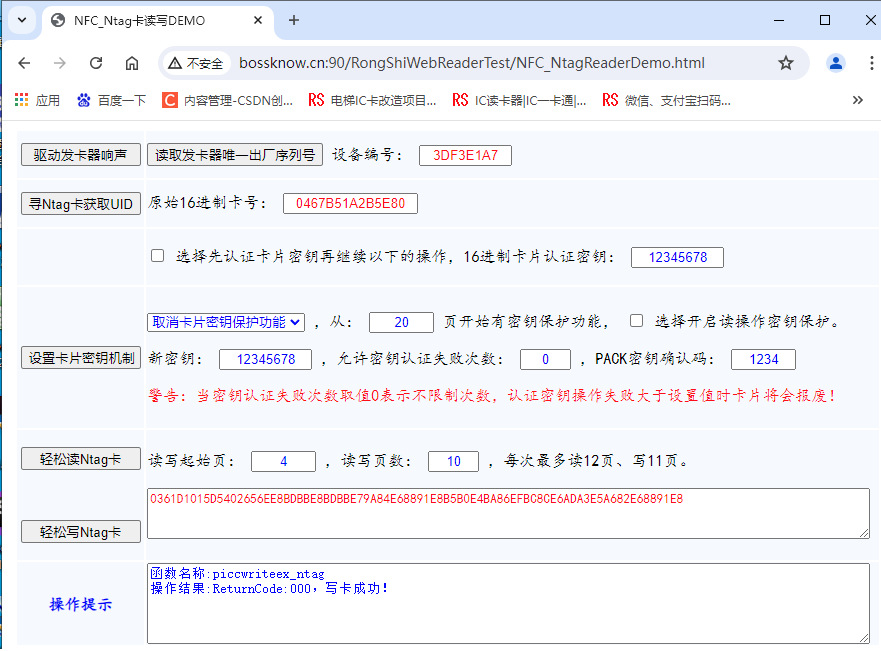Open the tab search chevron button
The width and height of the screenshot is (881, 651).
[22, 20]
